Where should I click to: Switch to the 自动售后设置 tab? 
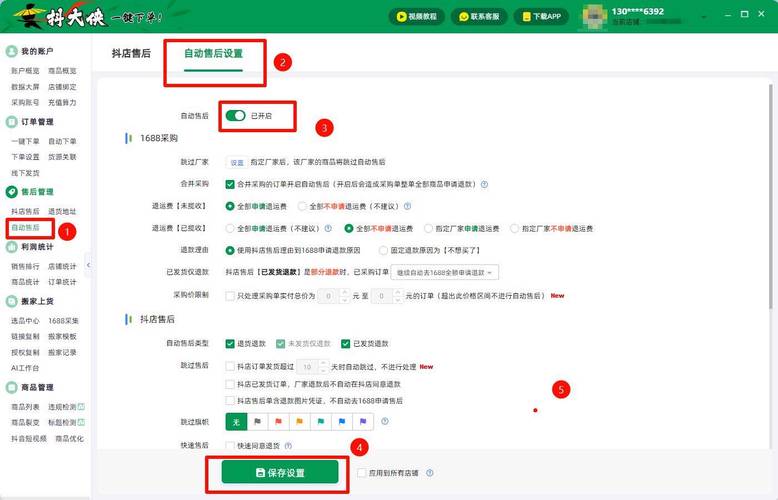(x=213, y=53)
